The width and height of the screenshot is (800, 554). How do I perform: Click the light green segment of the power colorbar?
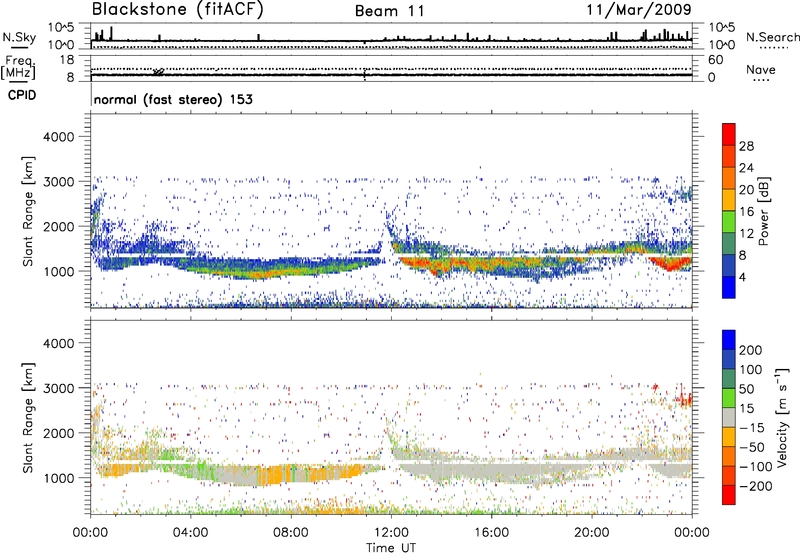click(x=729, y=221)
